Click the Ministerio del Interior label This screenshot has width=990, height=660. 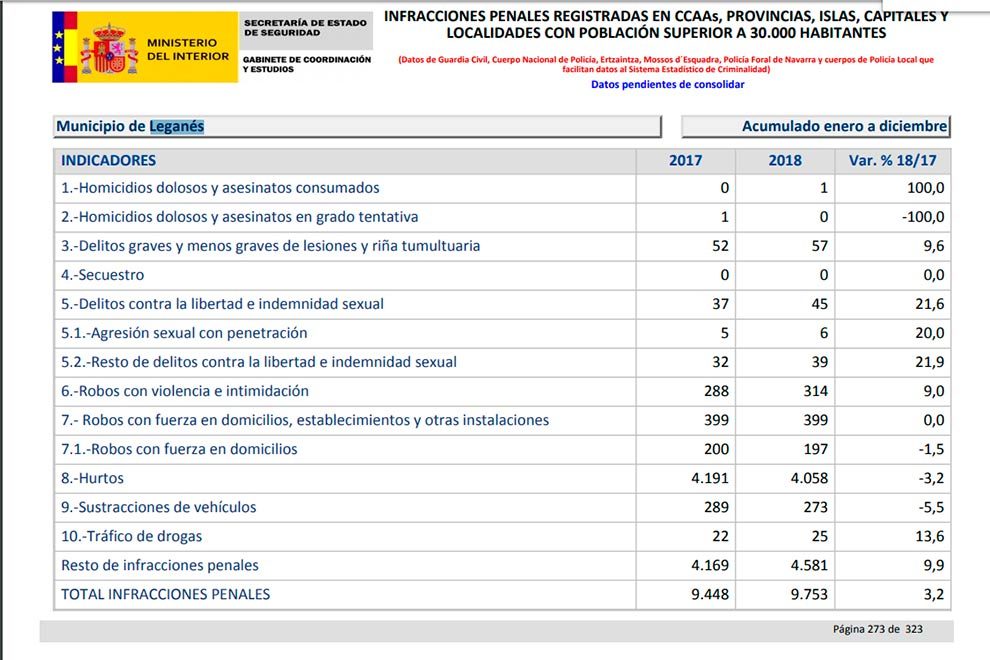(181, 50)
